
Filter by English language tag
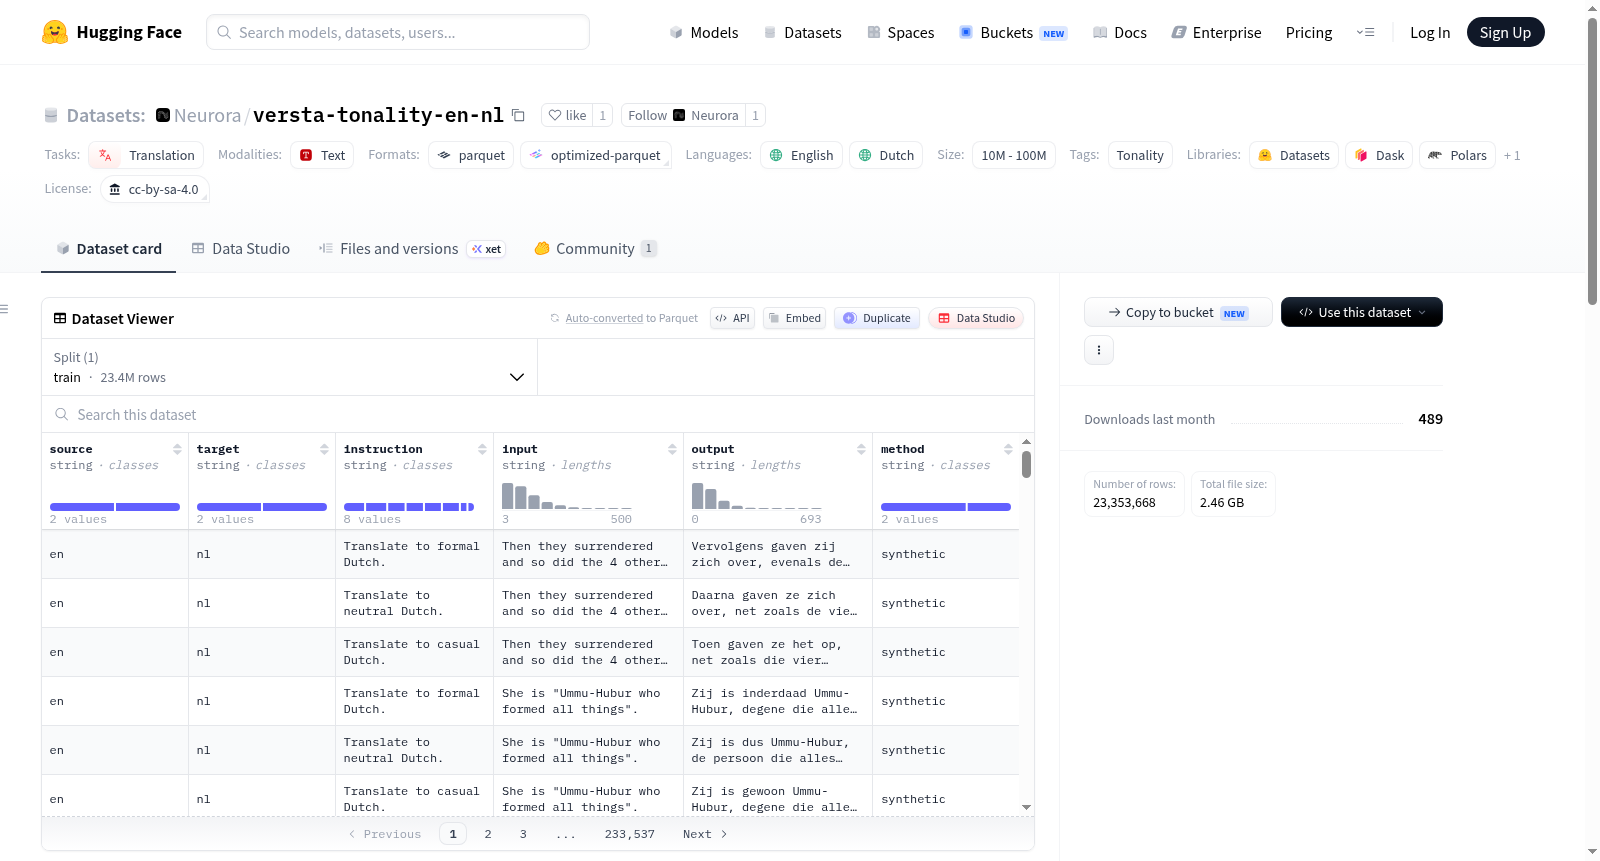coord(801,155)
